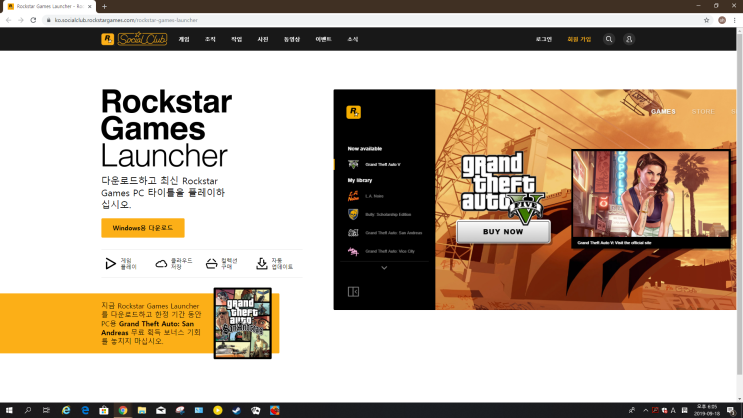
Task: Select the L.A. Noire library icon
Action: [x=353, y=196]
